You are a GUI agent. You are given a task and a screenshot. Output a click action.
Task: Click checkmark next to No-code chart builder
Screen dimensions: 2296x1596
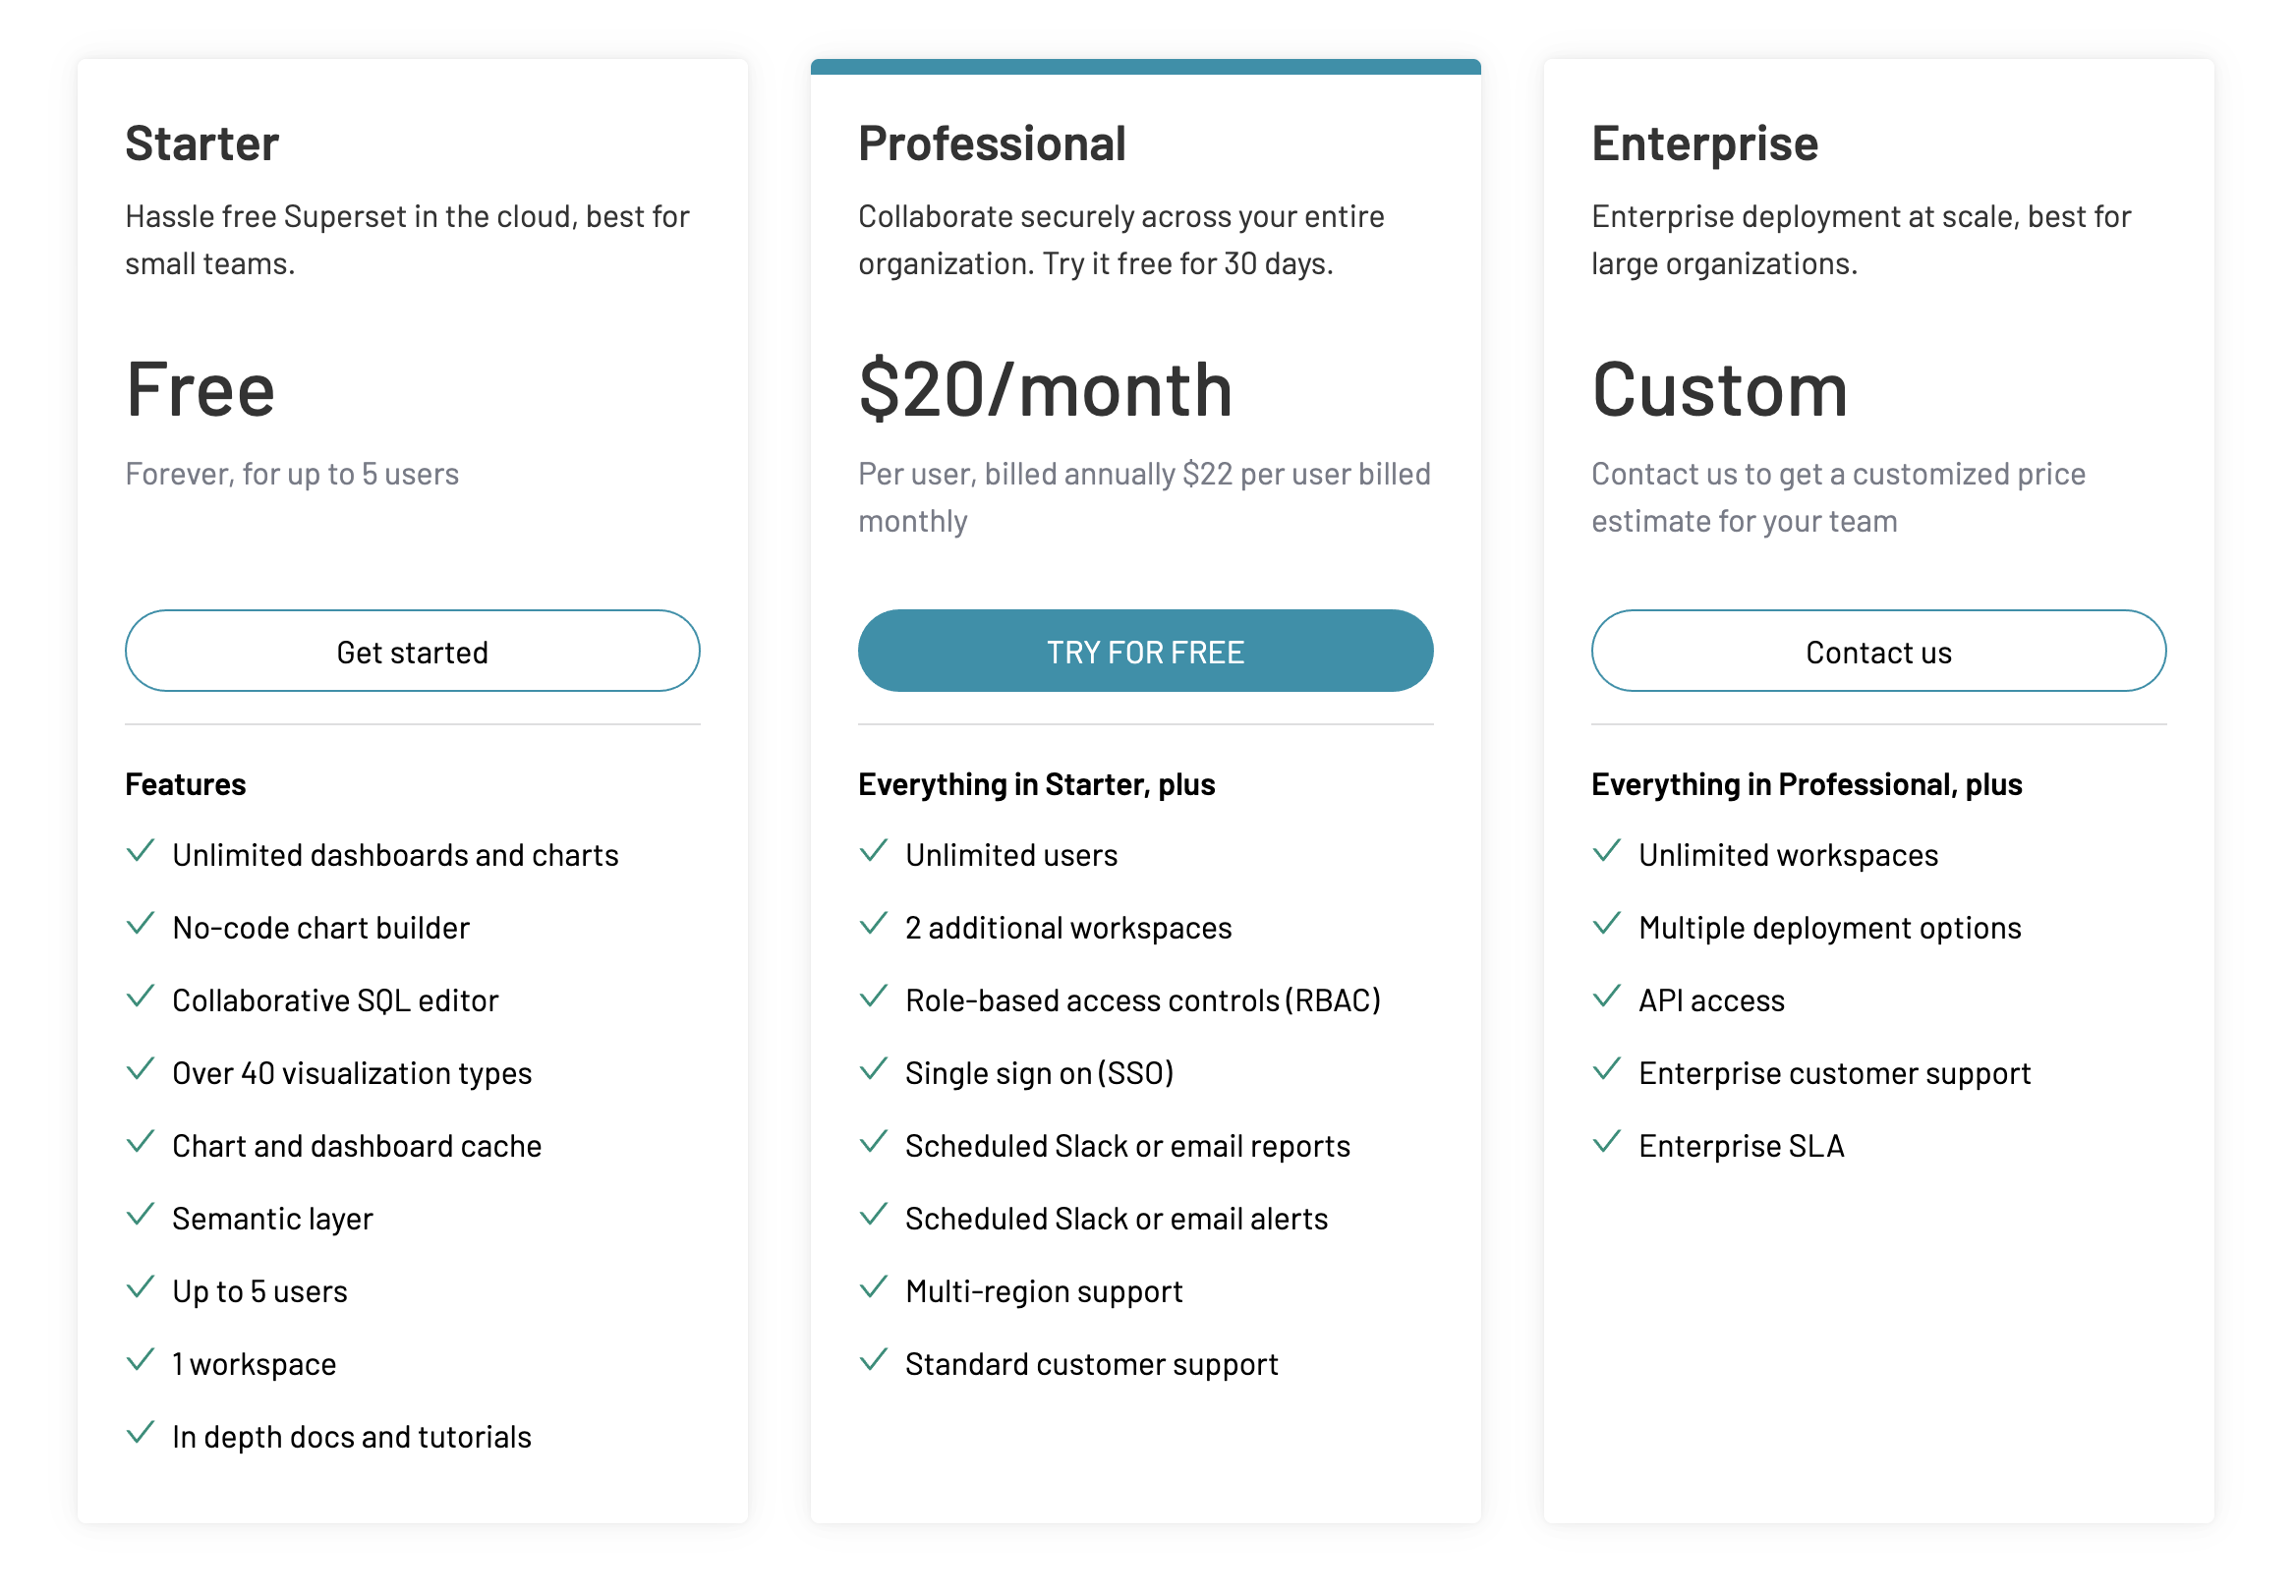coord(141,925)
